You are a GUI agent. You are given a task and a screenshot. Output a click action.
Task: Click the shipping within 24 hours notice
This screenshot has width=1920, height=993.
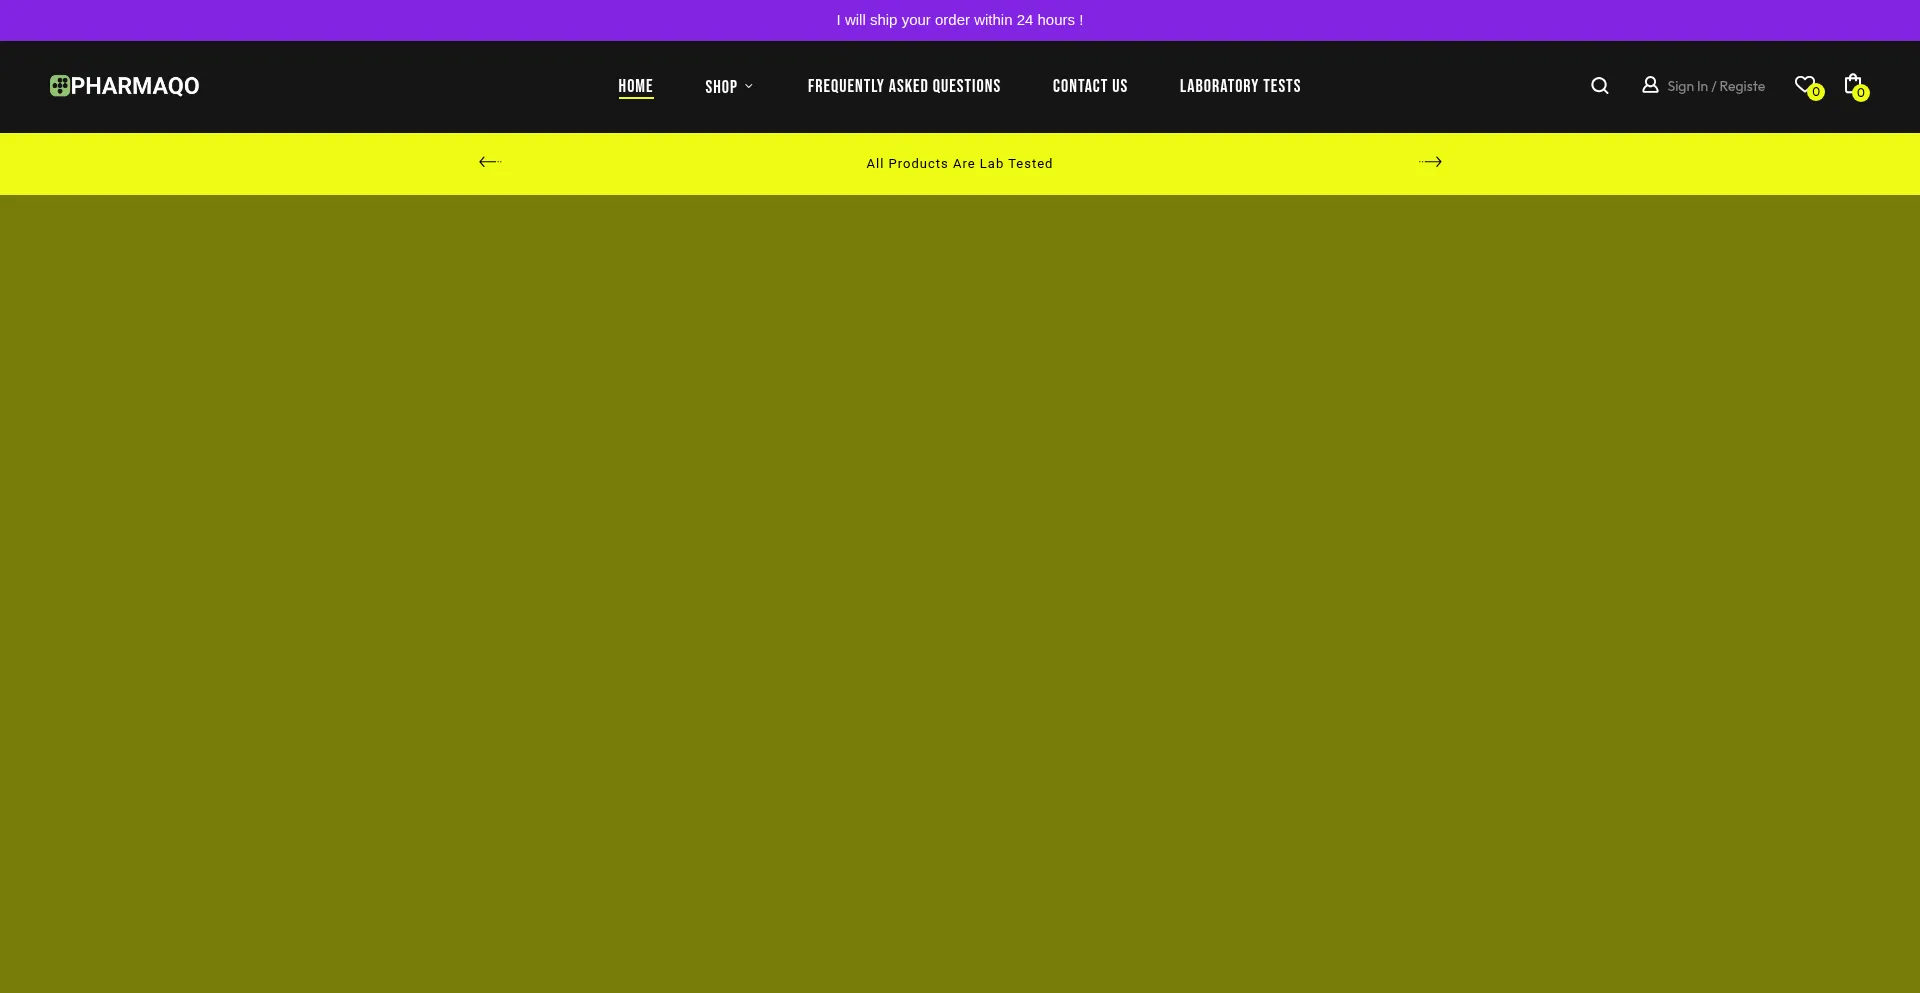point(960,20)
